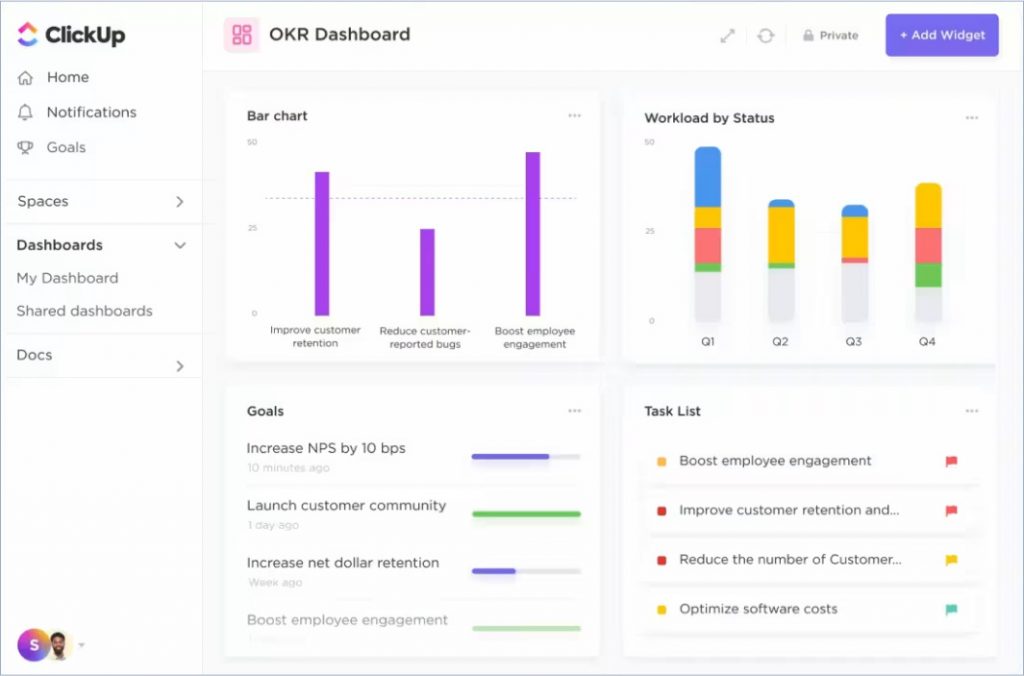Viewport: 1024px width, 676px height.
Task: Click the Add Widget button
Action: pyautogui.click(x=941, y=35)
